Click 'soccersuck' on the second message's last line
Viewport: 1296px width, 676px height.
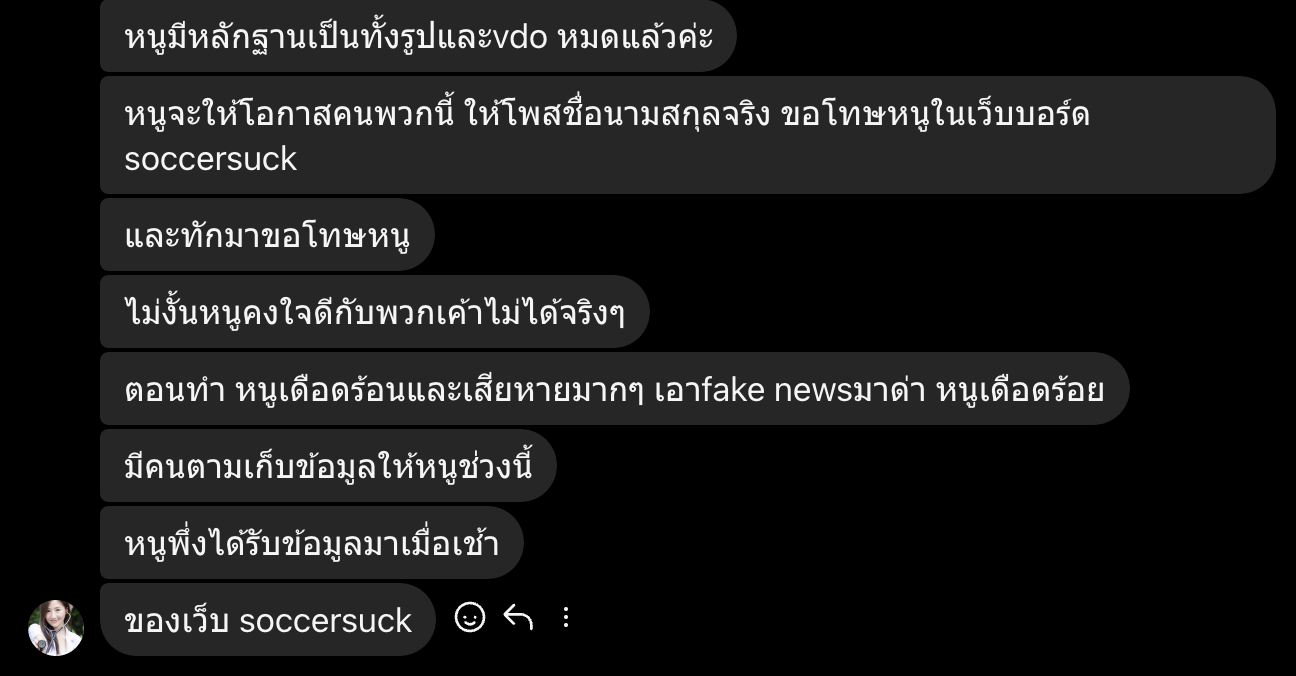(210, 159)
